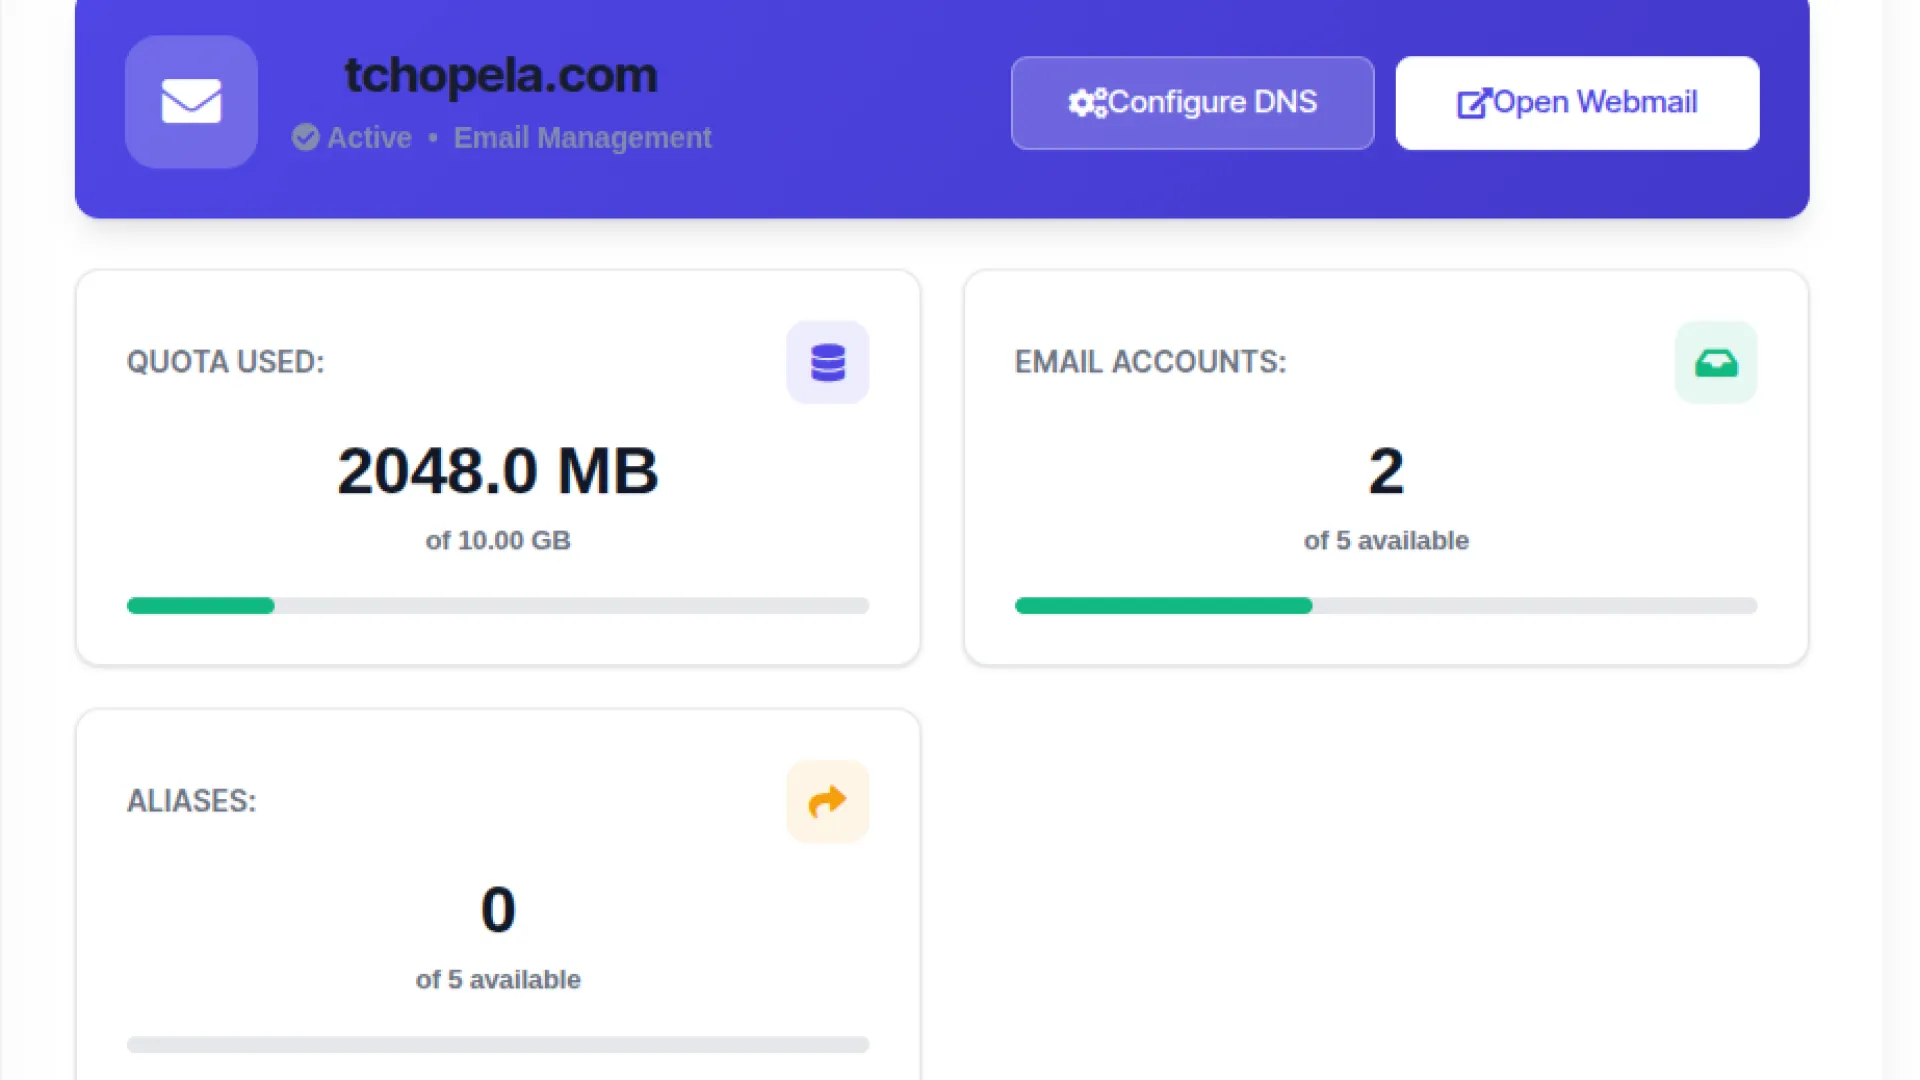Click the ALIASES heading
This screenshot has width=1920, height=1080.
click(x=191, y=801)
